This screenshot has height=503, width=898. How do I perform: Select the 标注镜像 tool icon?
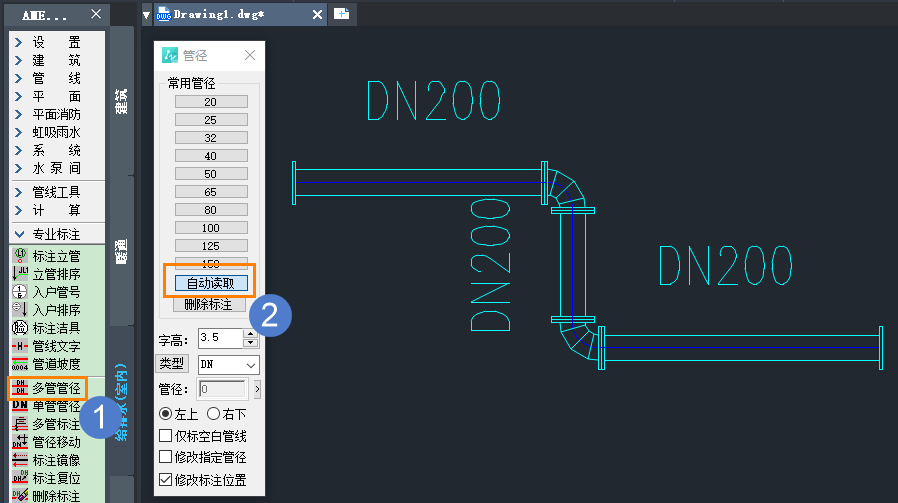[19, 460]
